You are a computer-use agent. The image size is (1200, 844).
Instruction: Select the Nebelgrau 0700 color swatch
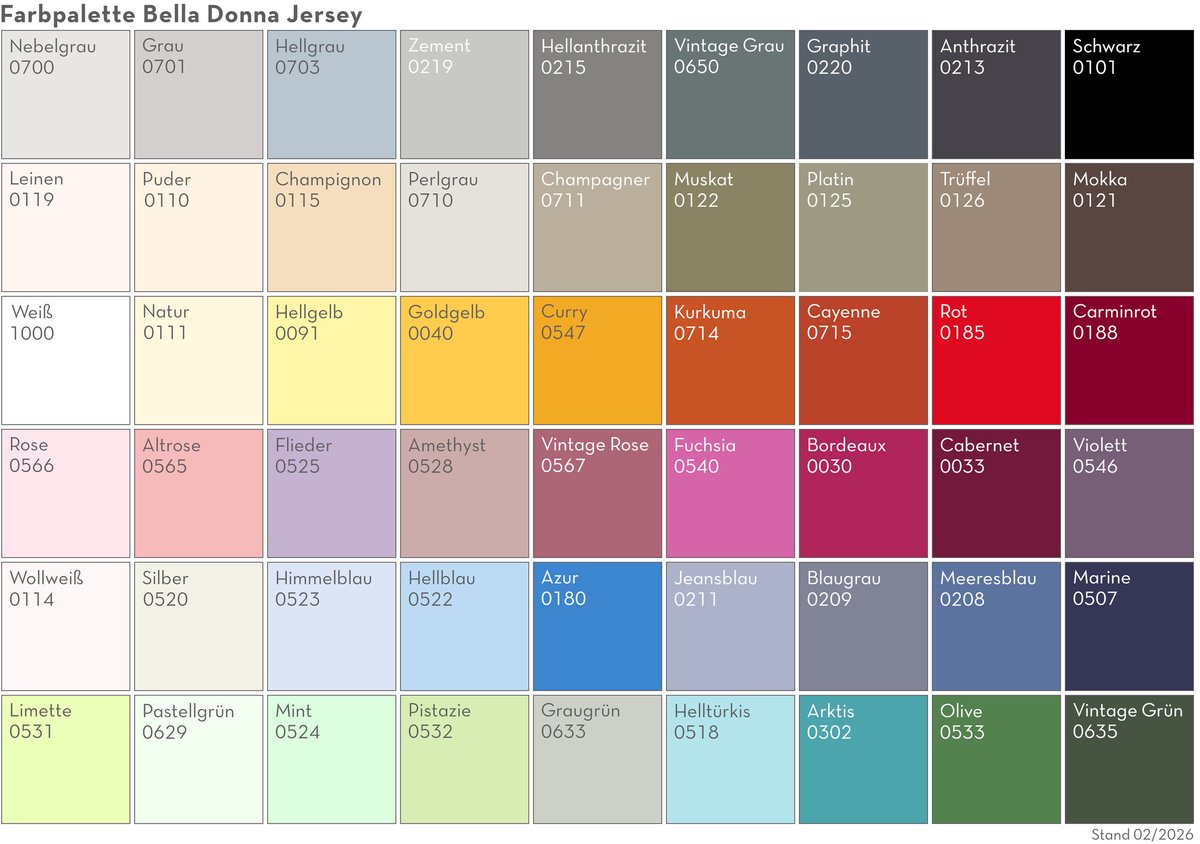66,94
